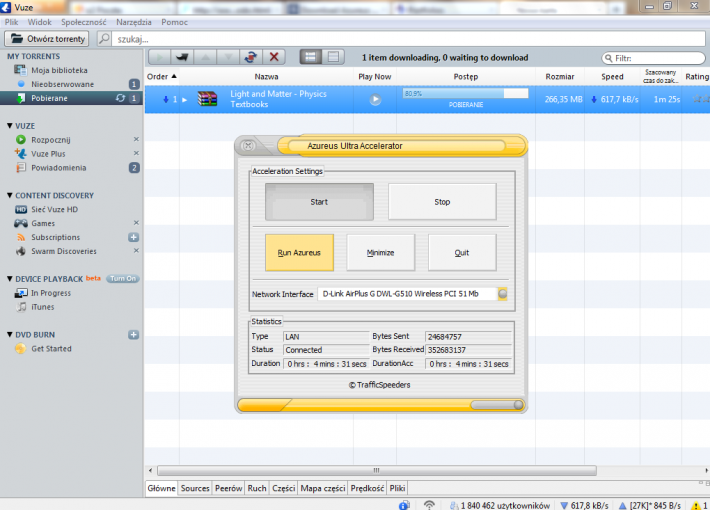
Task: Switch to the Sources tab
Action: tap(195, 488)
